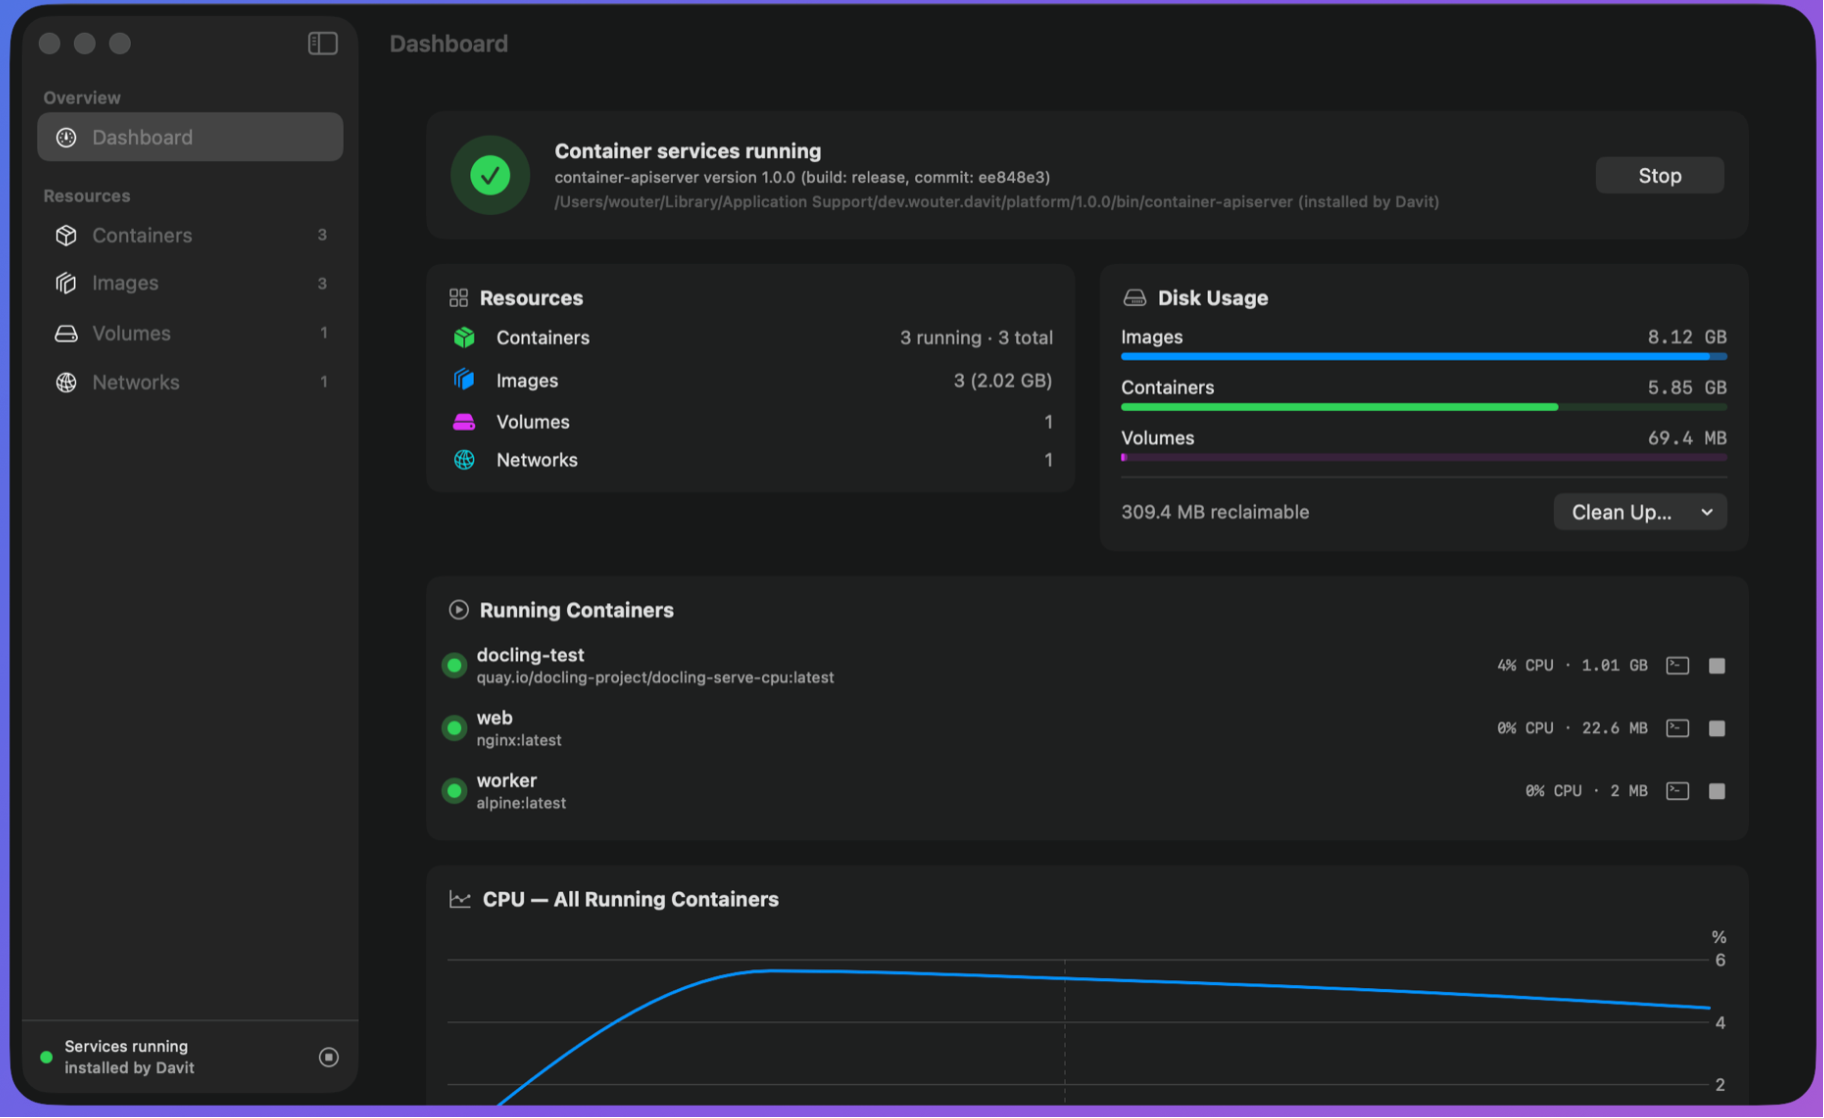This screenshot has width=1824, height=1118.
Task: Click the green checkmark status icon
Action: tap(490, 175)
